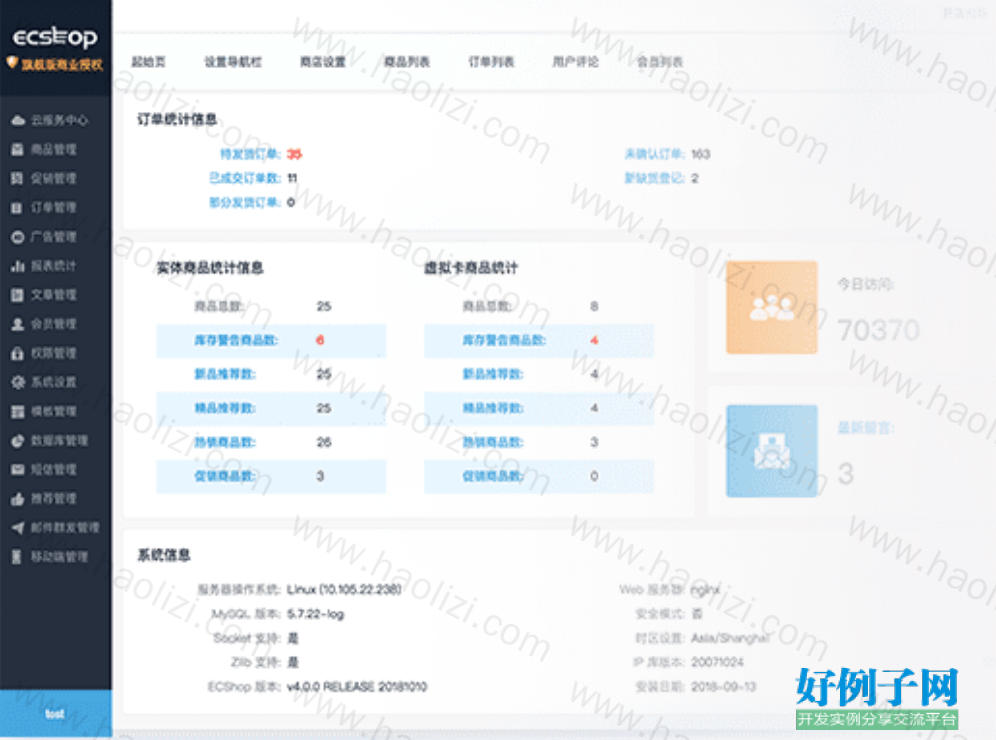The width and height of the screenshot is (996, 740).
Task: Open 推荐管理 thumbs-up icon
Action: point(18,499)
